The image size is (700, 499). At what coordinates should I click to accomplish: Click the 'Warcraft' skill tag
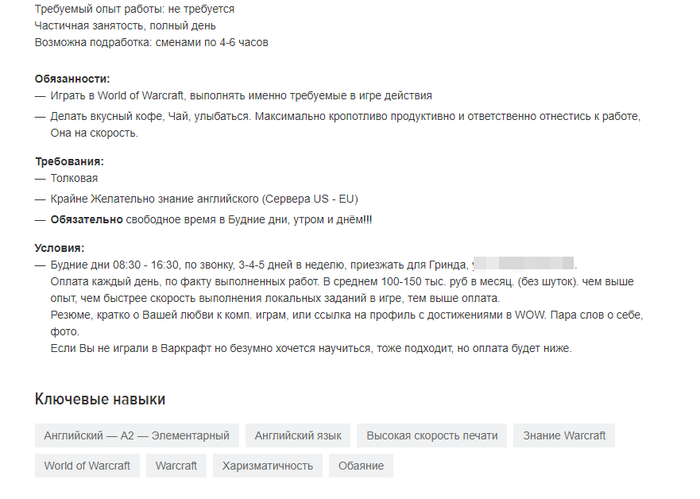click(x=176, y=466)
